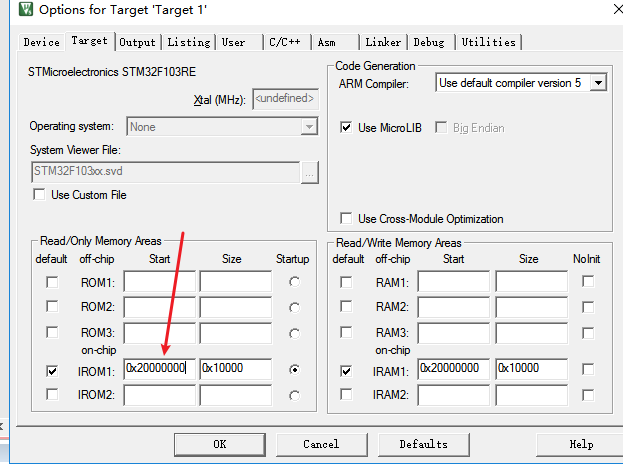This screenshot has width=623, height=464.
Task: Select the IROM1 Startup radio button
Action: coord(294,370)
